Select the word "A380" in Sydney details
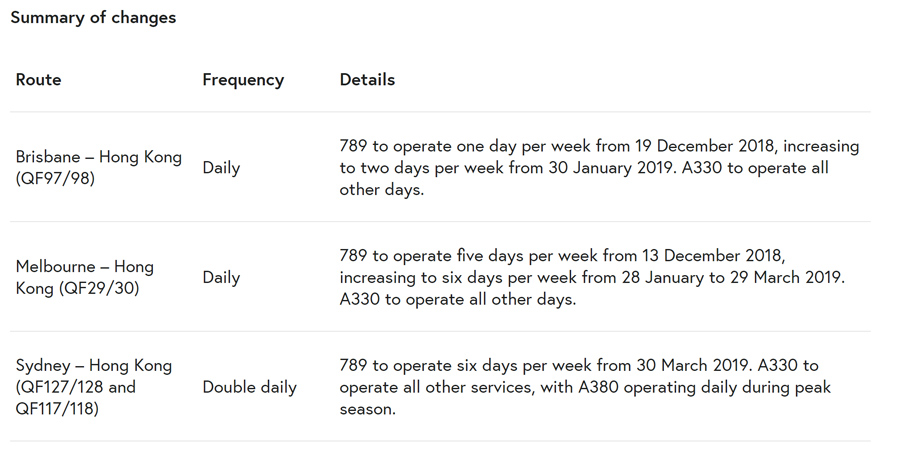Screen dimensions: 900x451 point(575,387)
